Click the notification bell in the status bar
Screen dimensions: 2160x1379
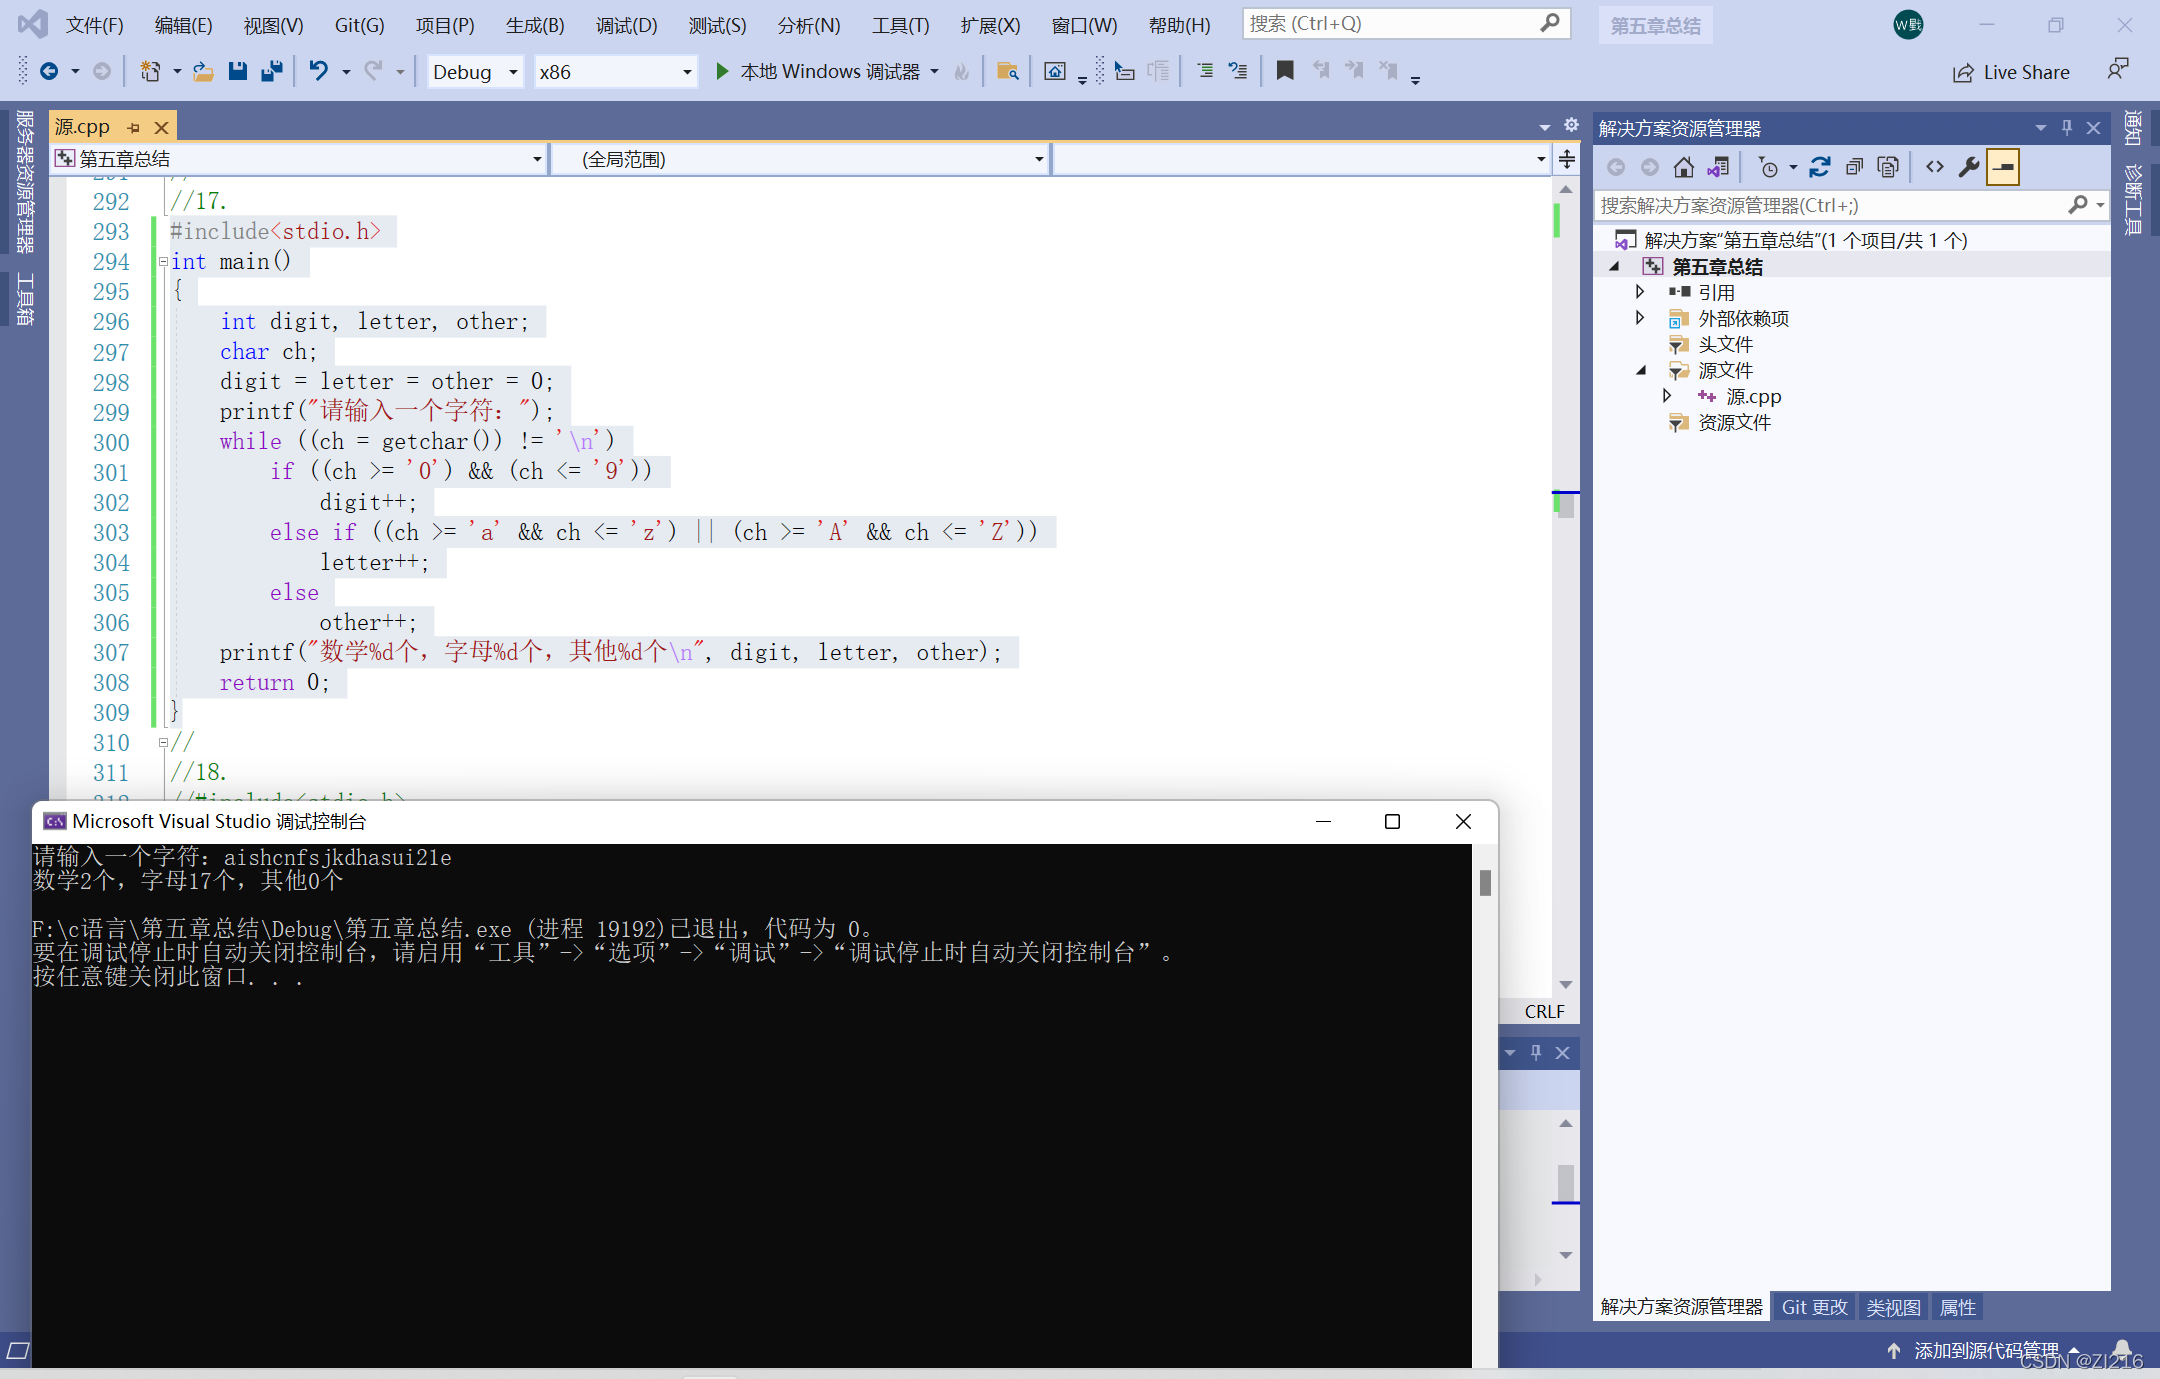click(2122, 1350)
